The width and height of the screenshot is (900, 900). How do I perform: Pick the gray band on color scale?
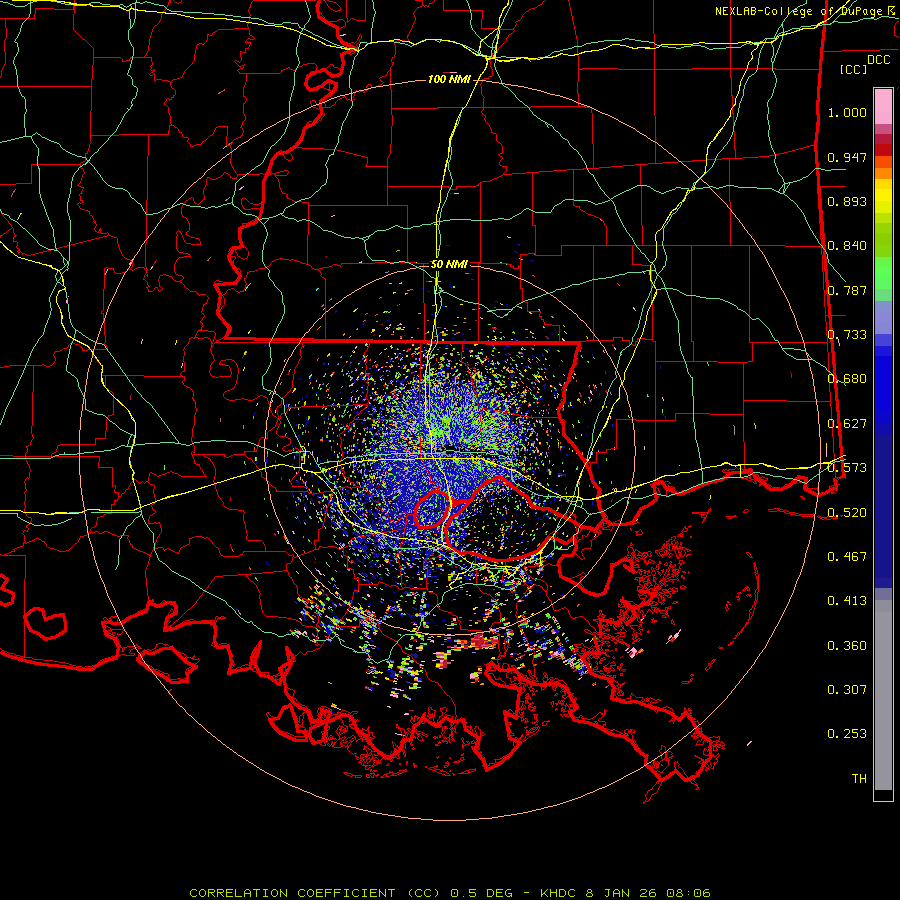(x=883, y=695)
